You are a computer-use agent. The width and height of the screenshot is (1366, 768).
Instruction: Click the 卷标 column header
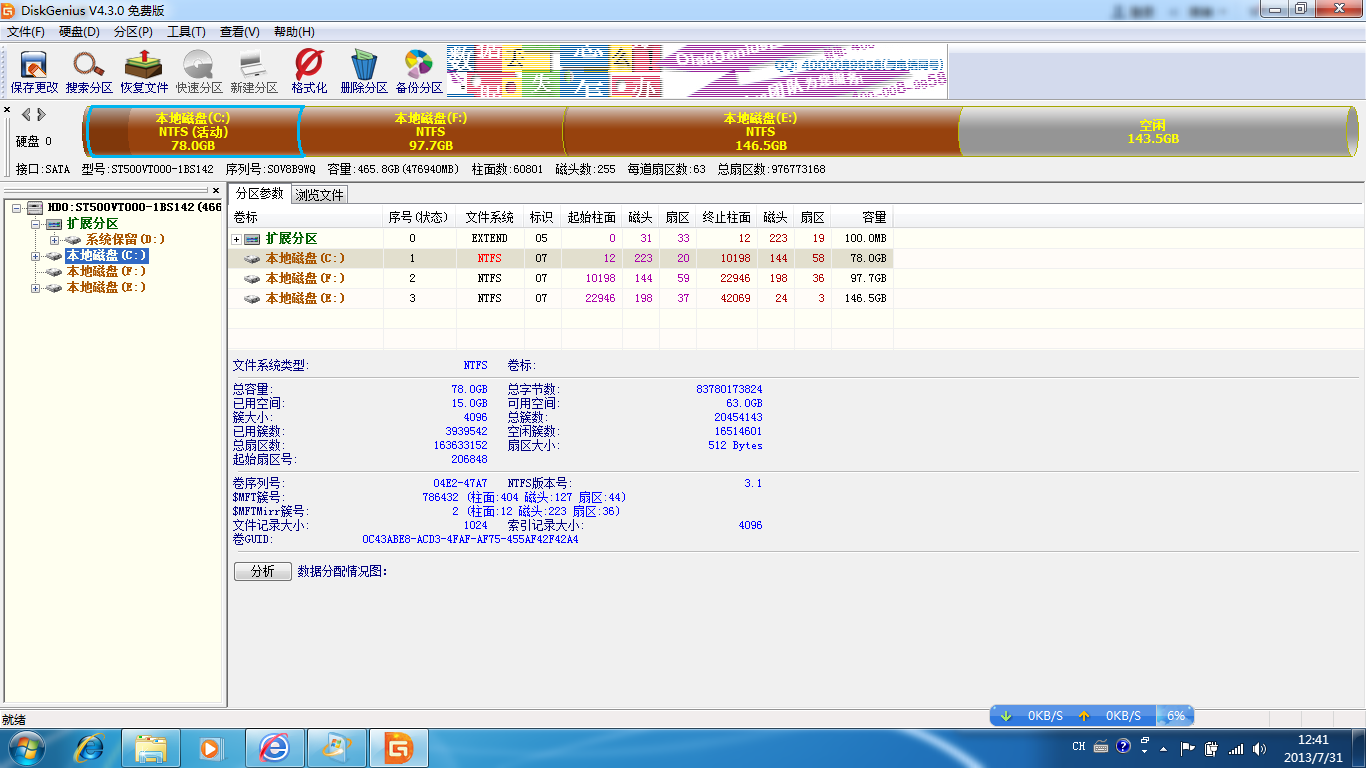(x=306, y=217)
